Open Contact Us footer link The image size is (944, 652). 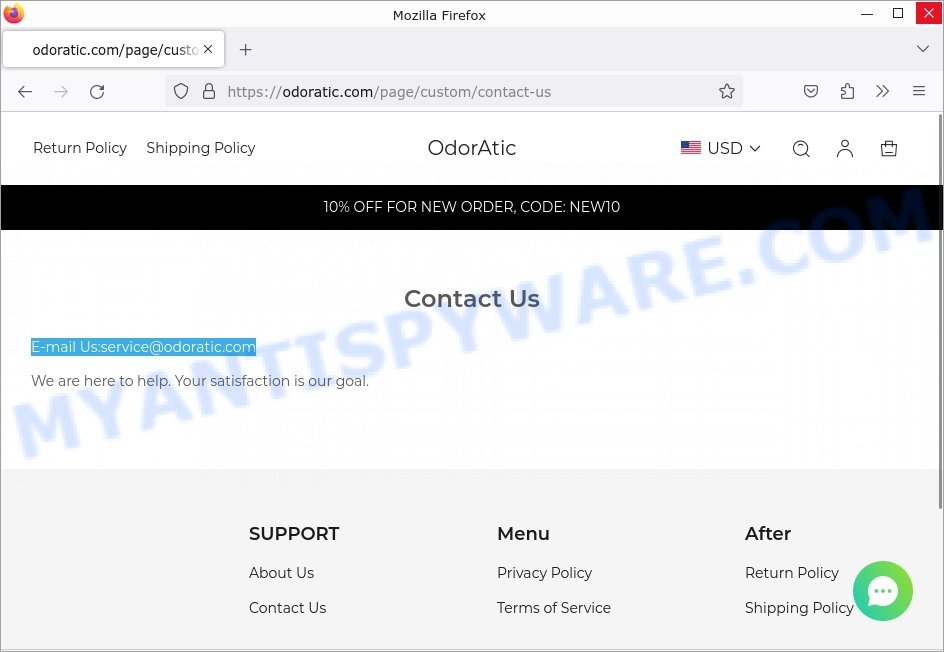pyautogui.click(x=287, y=607)
